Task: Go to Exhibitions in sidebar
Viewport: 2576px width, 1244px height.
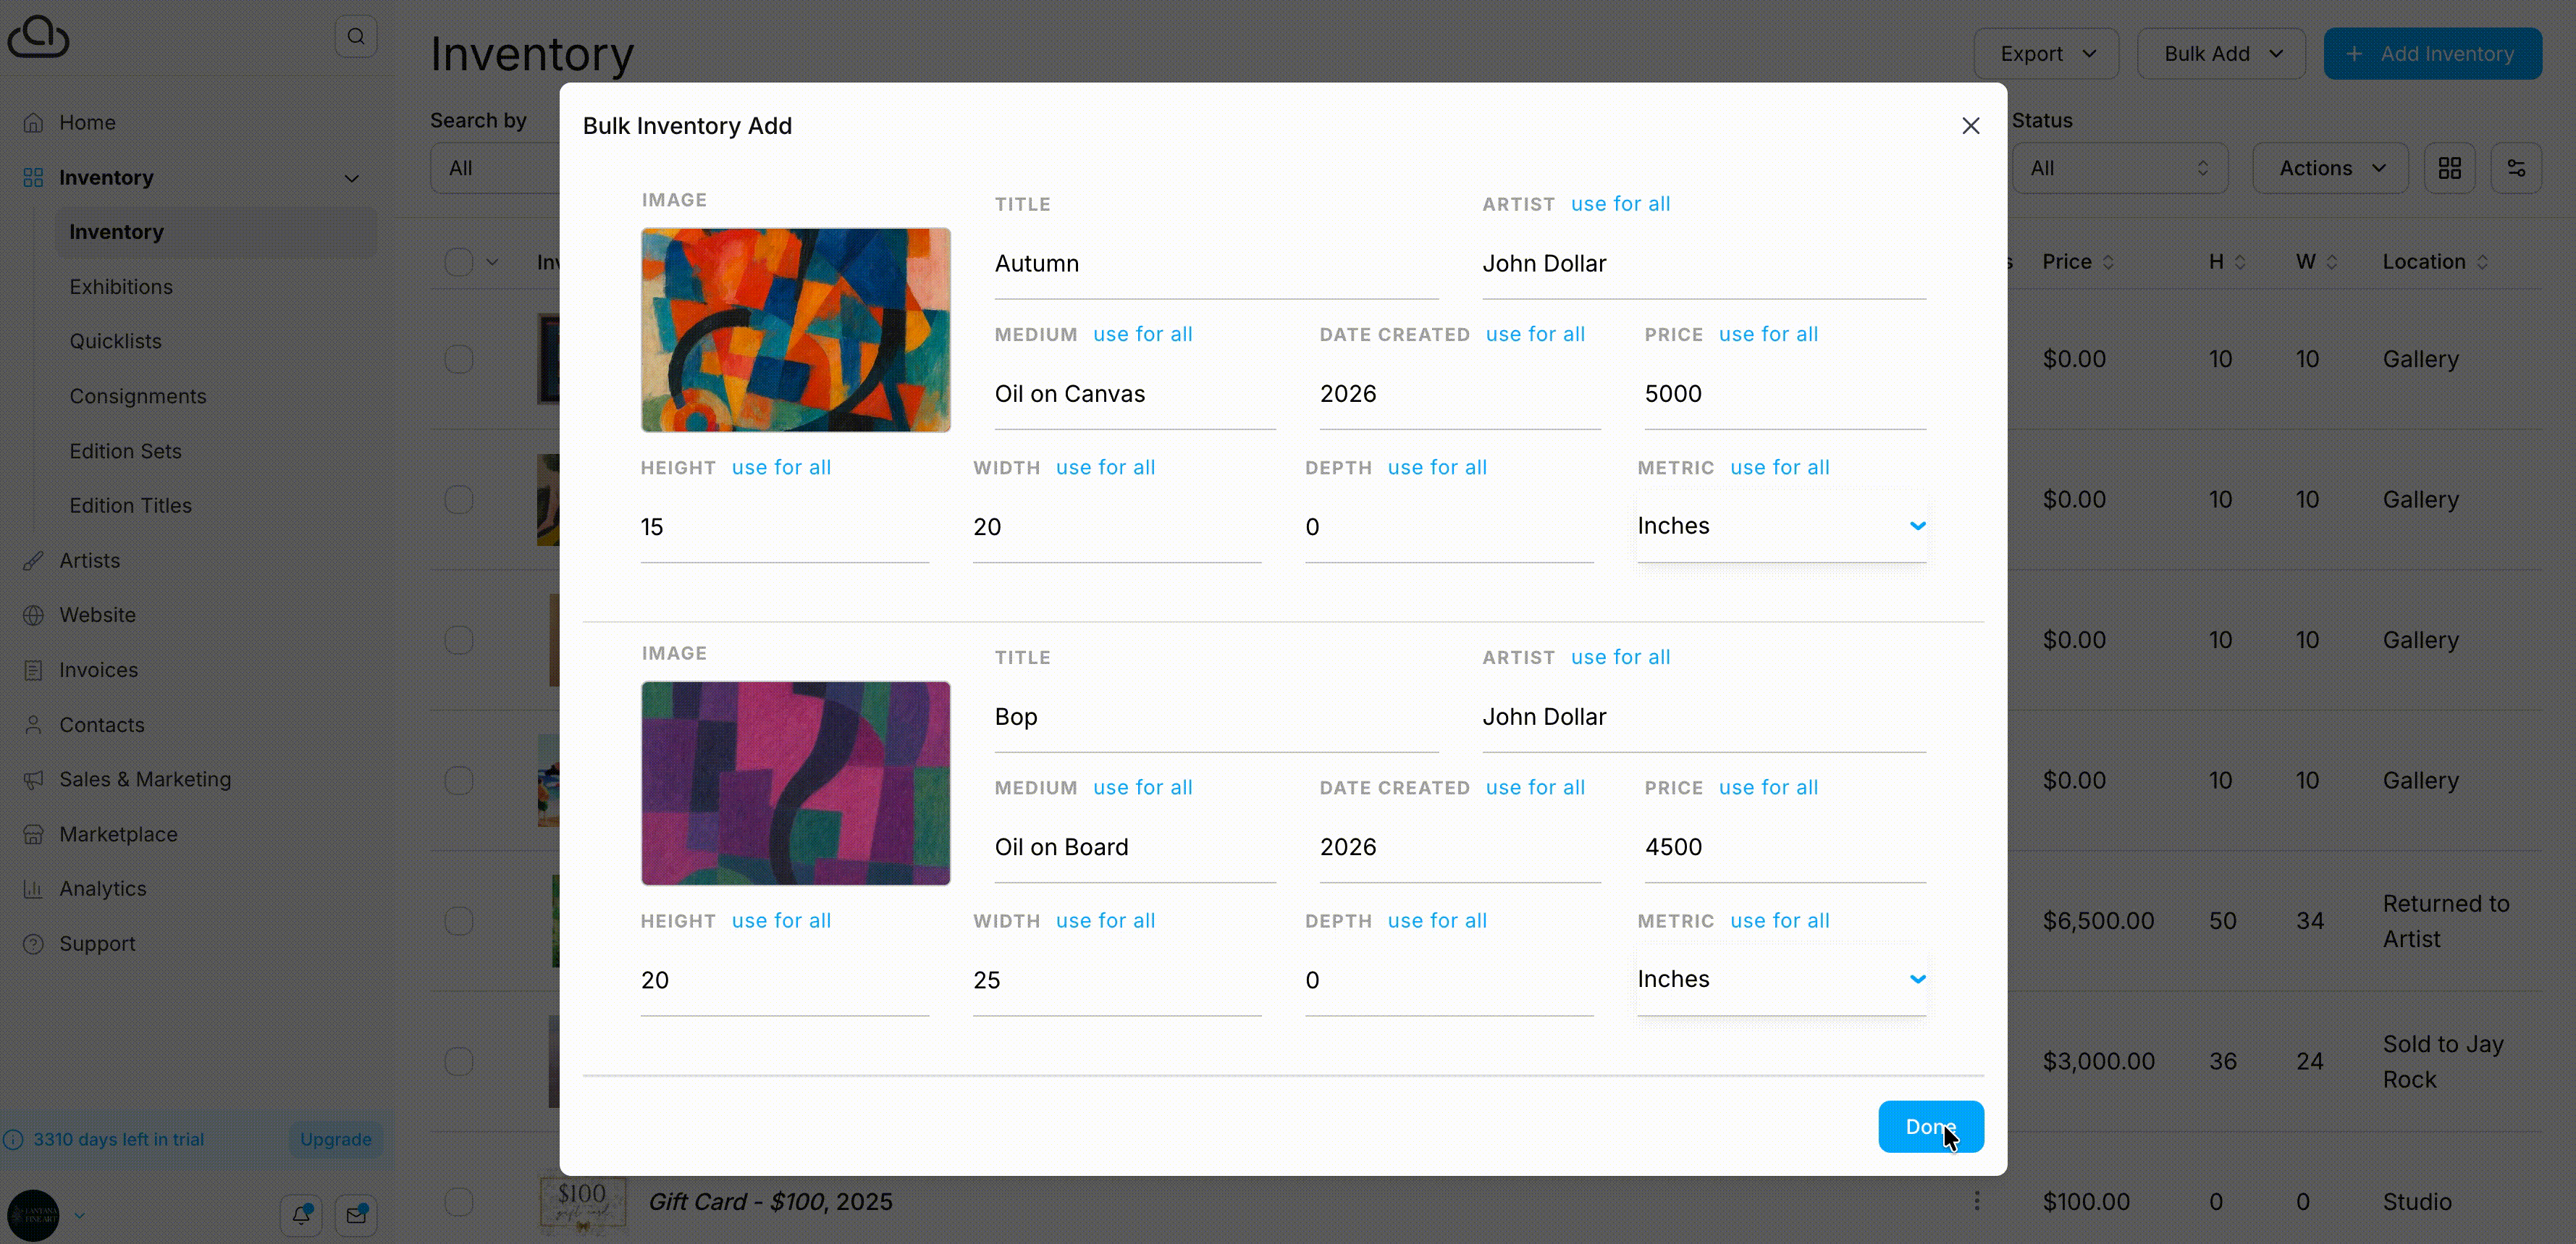Action: (121, 287)
